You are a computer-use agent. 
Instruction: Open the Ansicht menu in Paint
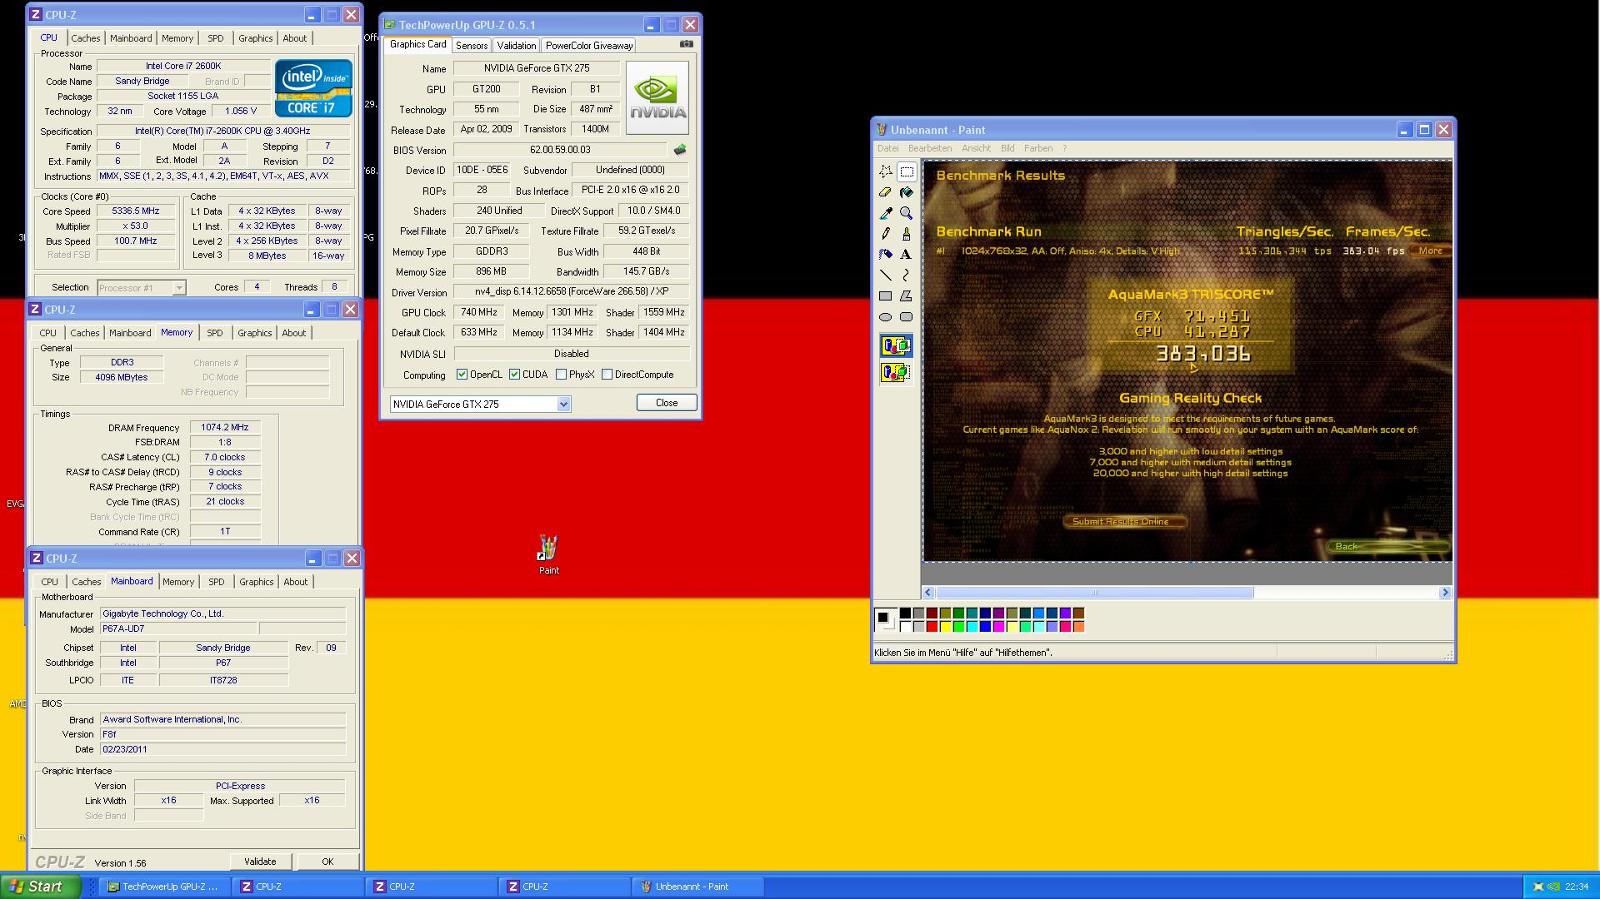[x=976, y=148]
